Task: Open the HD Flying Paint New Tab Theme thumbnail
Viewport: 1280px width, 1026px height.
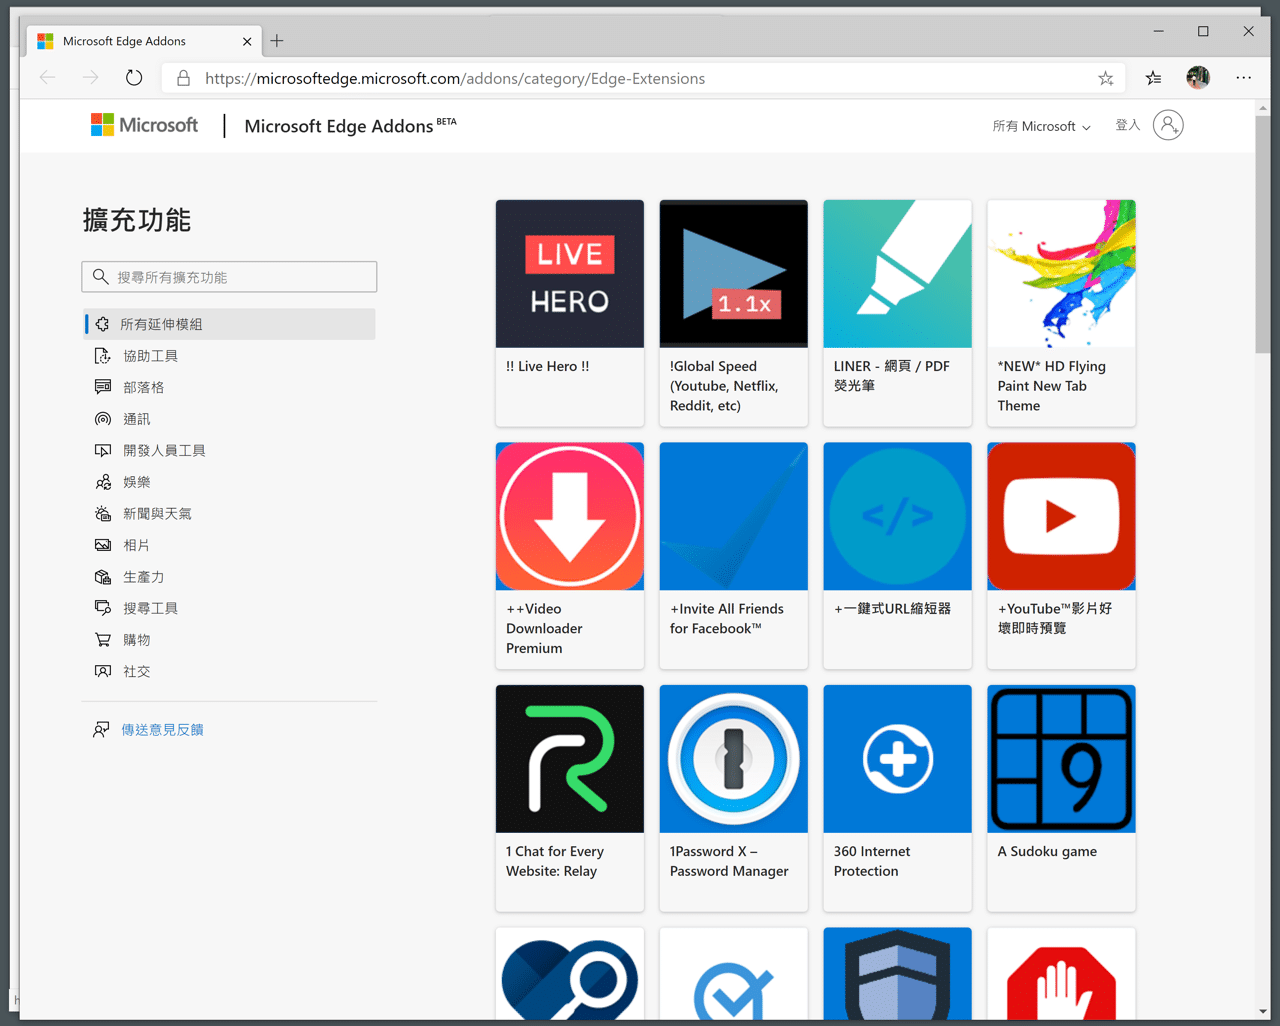Action: tap(1062, 274)
